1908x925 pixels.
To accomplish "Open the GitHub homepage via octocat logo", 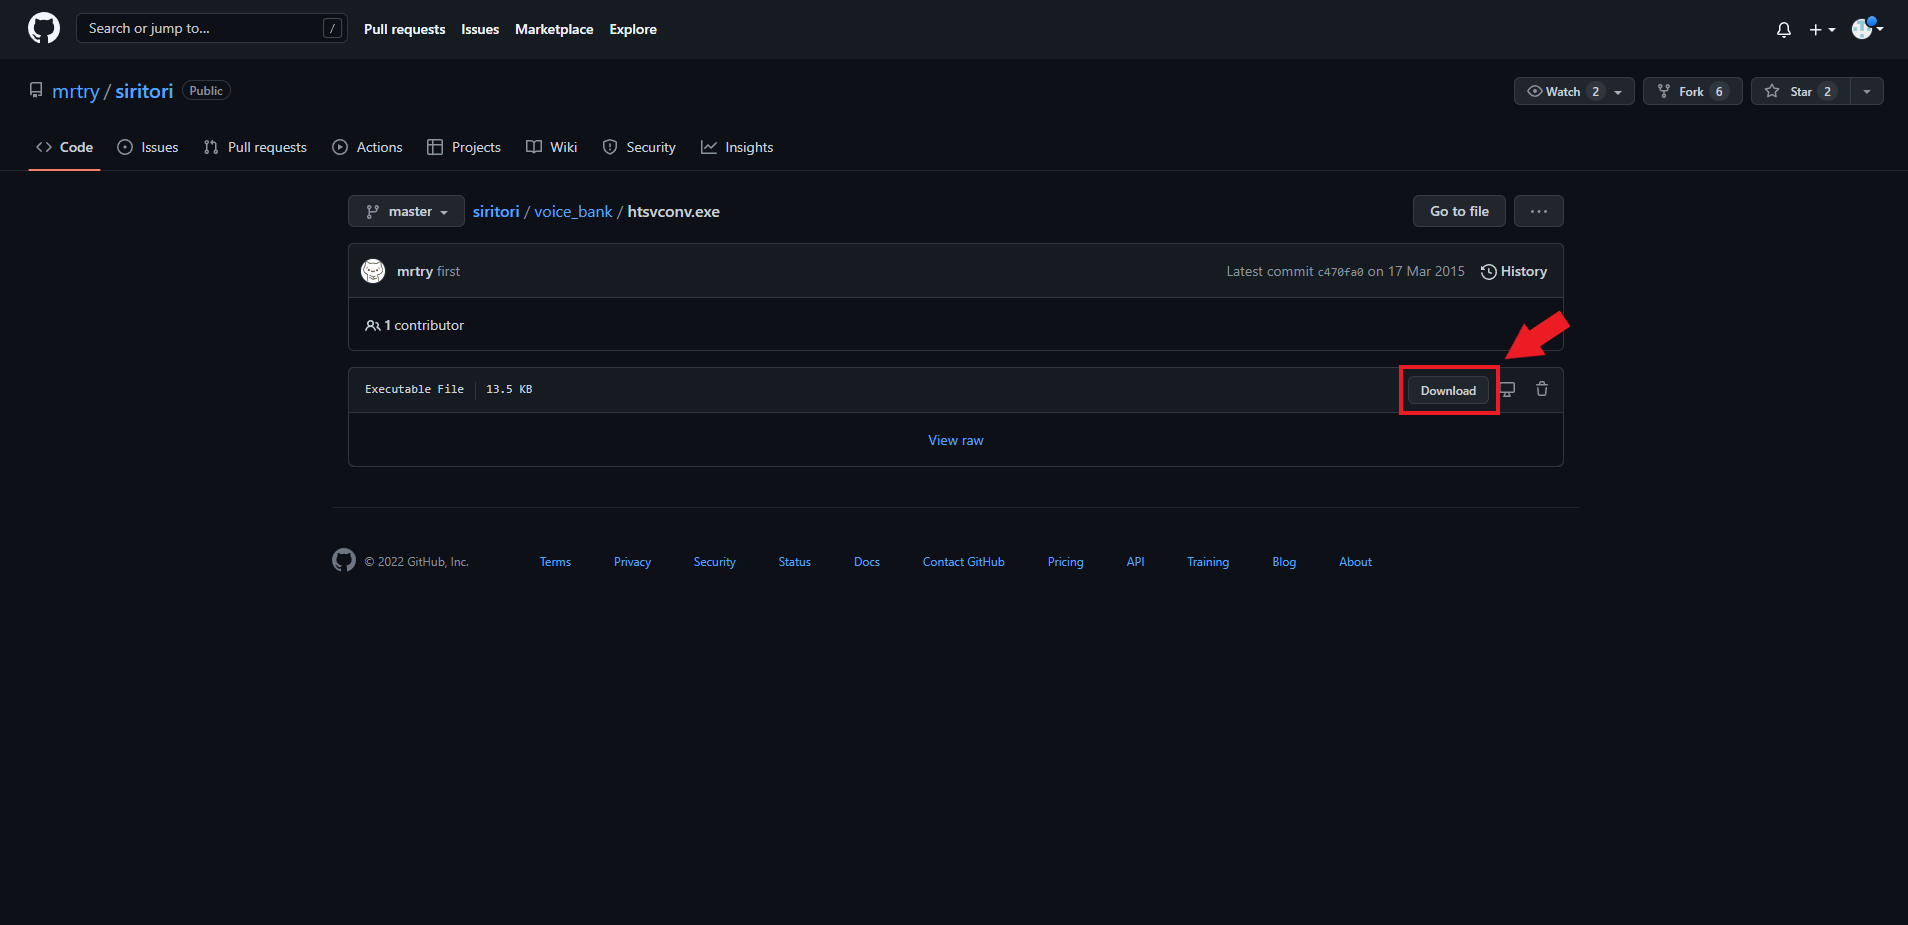I will pyautogui.click(x=44, y=28).
